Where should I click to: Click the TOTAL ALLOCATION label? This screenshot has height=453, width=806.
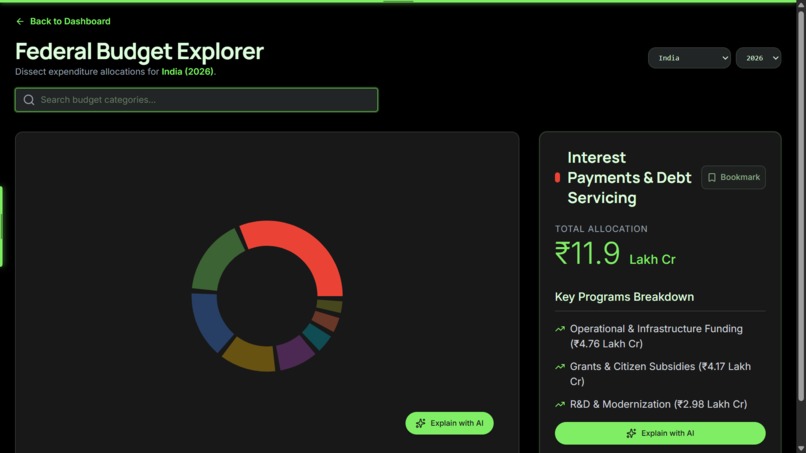click(x=601, y=229)
